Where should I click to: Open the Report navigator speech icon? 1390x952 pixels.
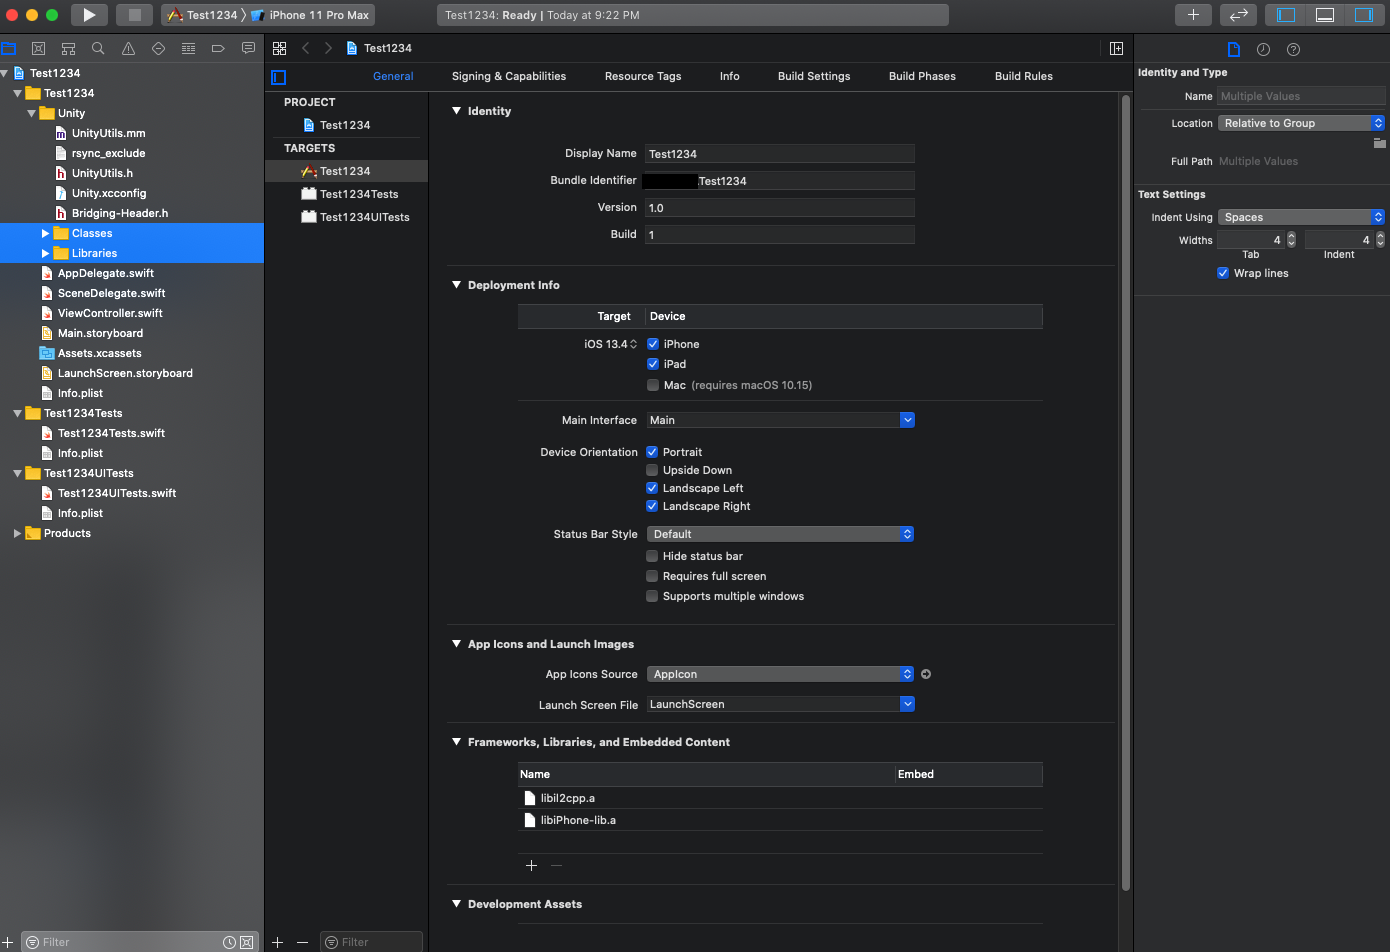click(x=248, y=48)
